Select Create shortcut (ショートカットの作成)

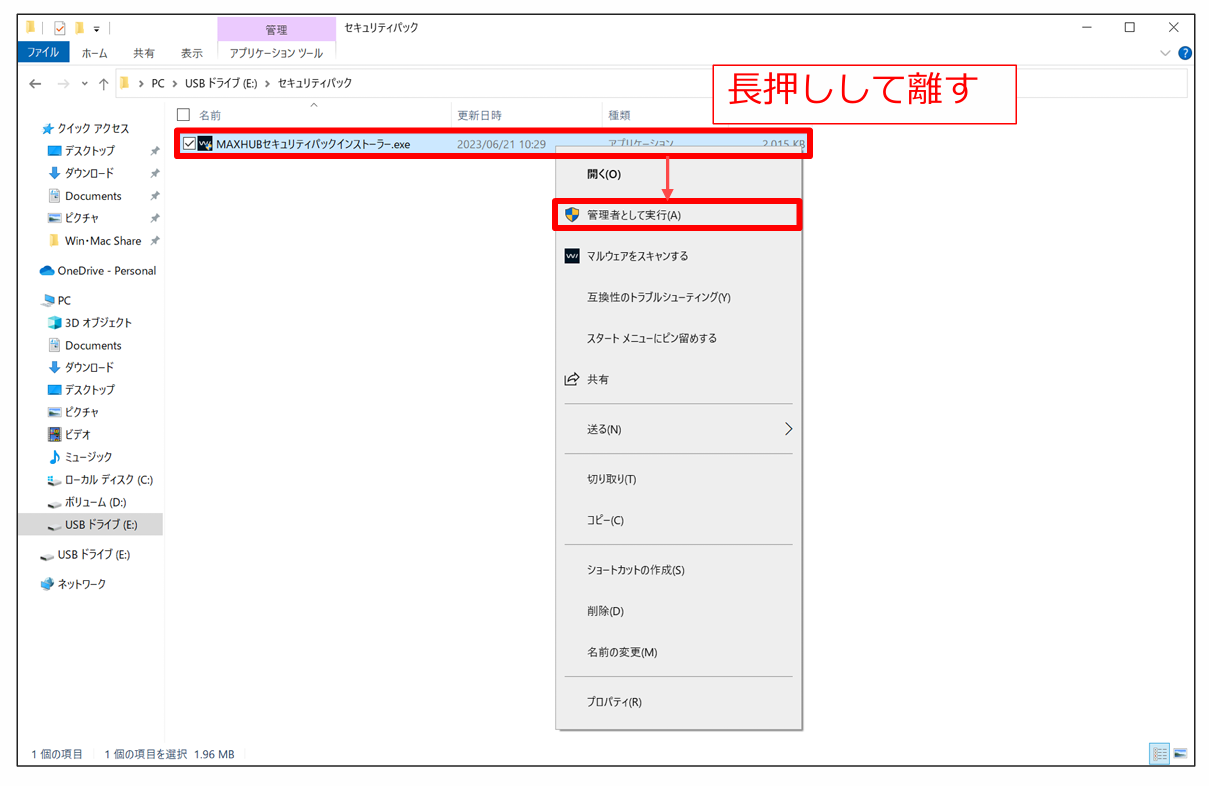pos(636,570)
